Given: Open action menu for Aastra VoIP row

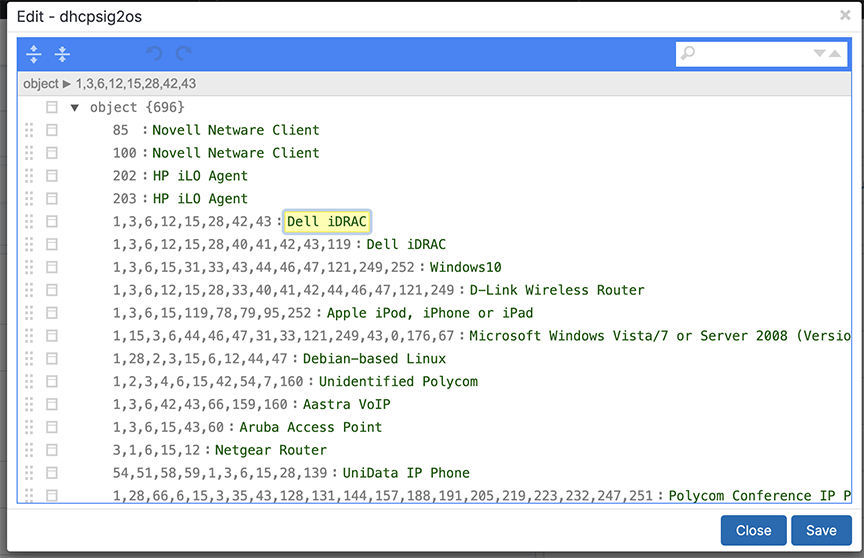Looking at the screenshot, I should point(52,404).
